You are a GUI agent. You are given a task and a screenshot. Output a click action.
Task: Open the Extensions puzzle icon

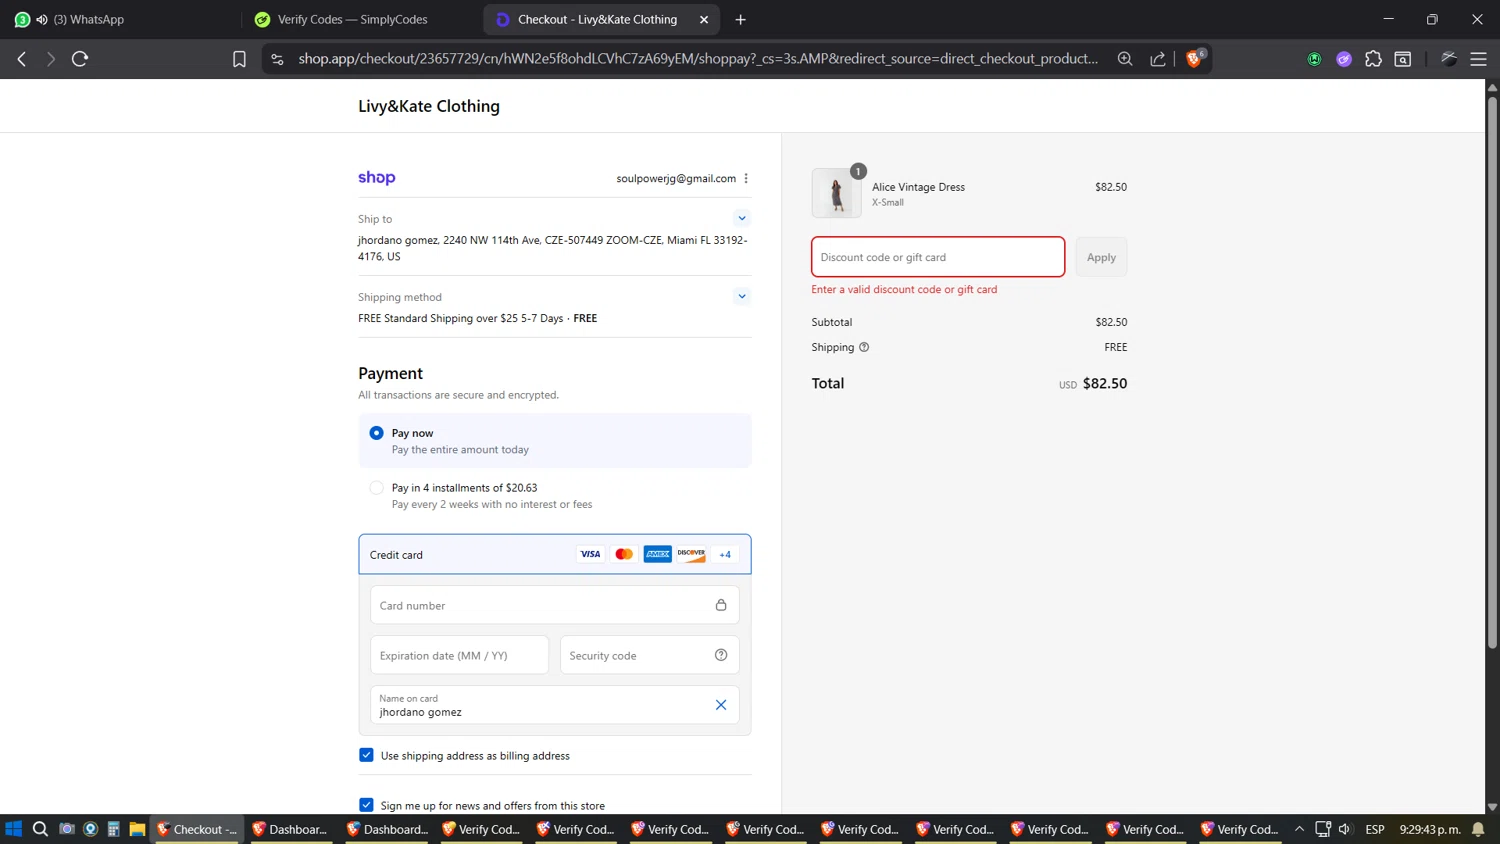1373,59
